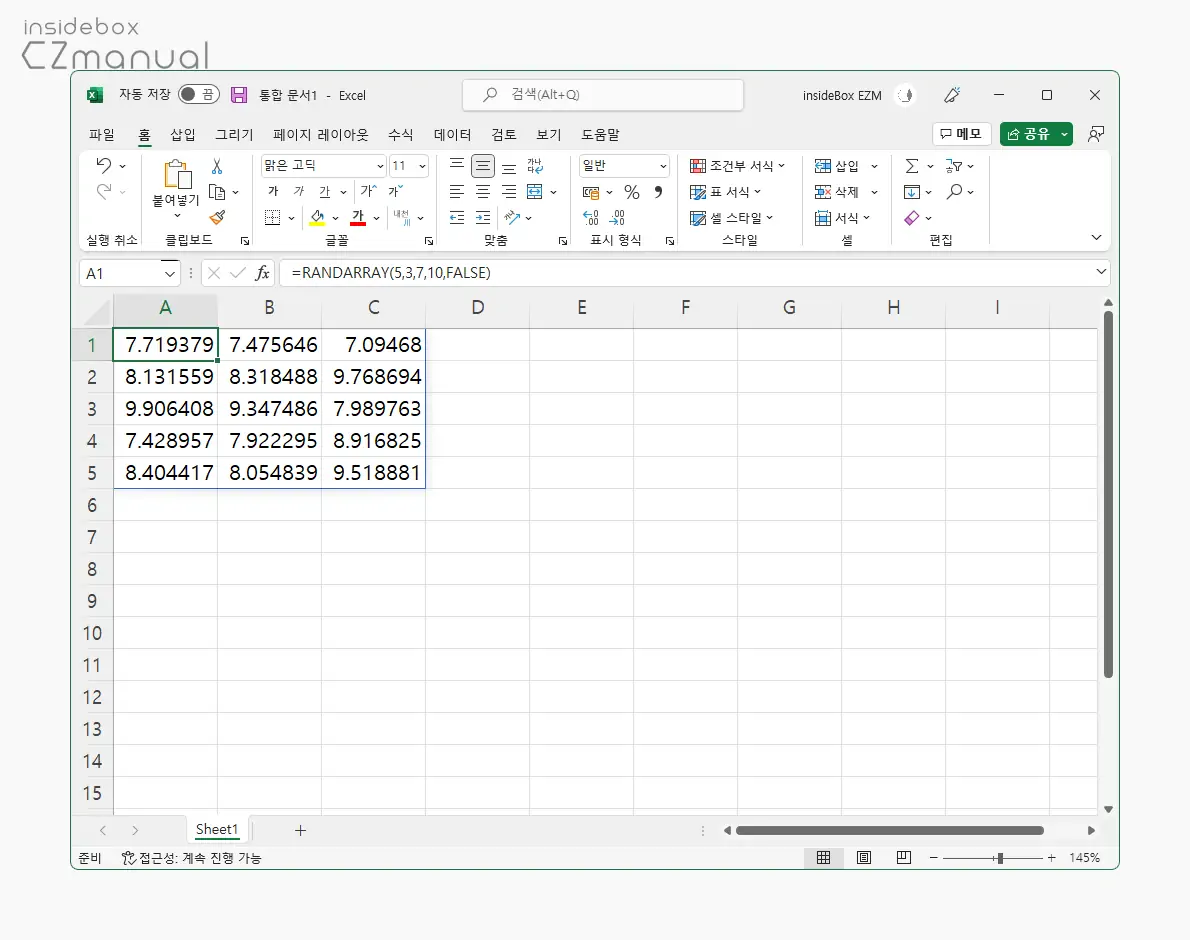
Task: Decrease indent icon
Action: 457,218
